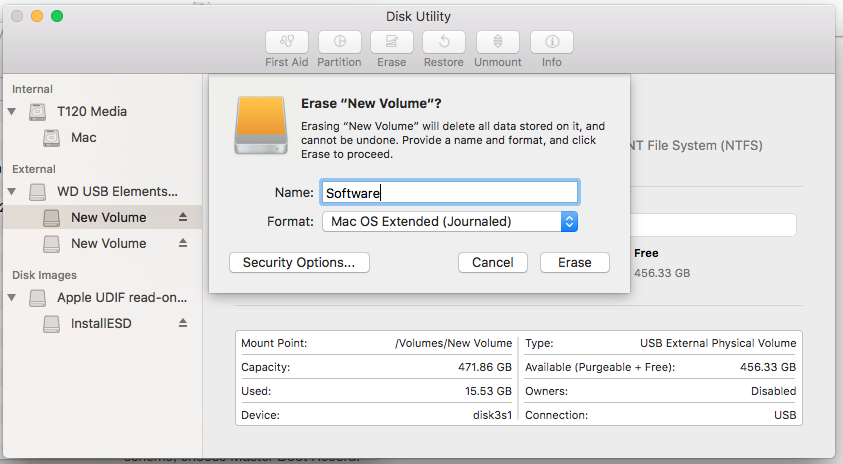
Task: Click the WD USB Elements drive icon
Action: click(38, 192)
